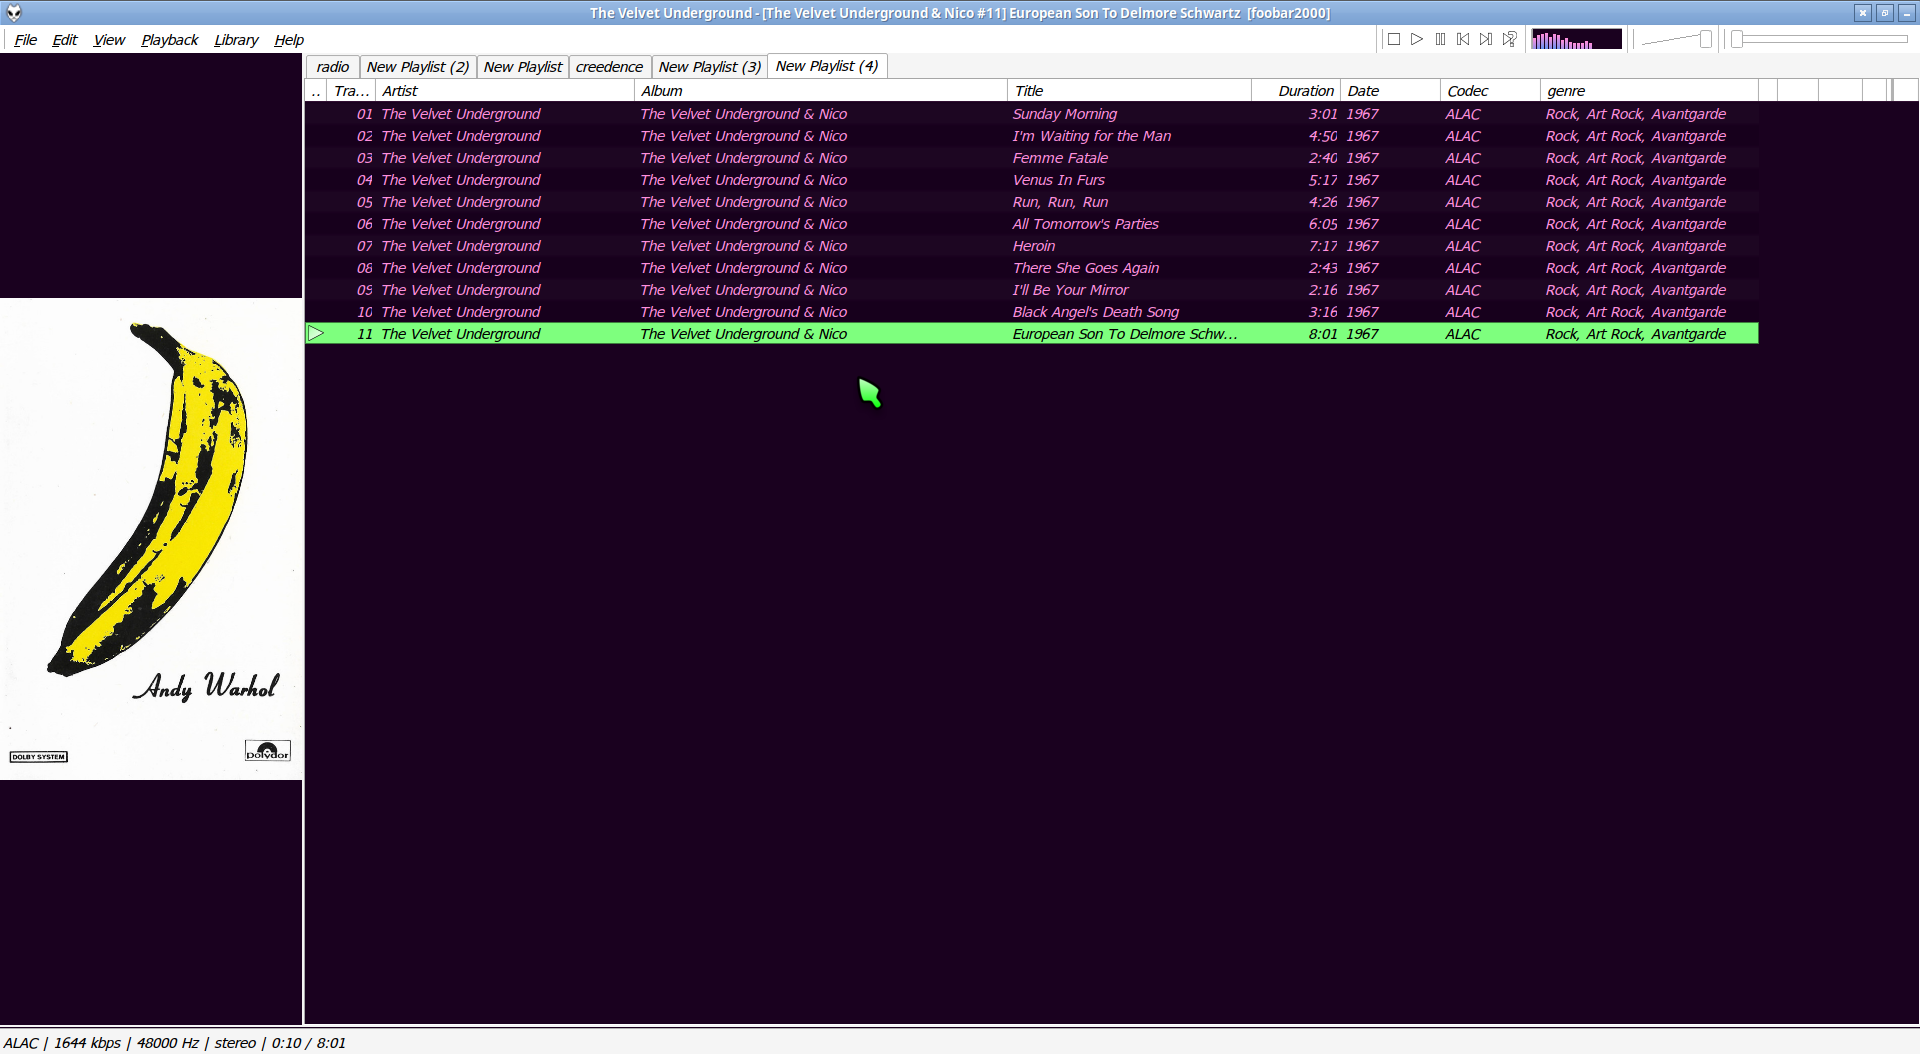Switch to New Playlist (3) tab
1920x1054 pixels.
pyautogui.click(x=709, y=67)
